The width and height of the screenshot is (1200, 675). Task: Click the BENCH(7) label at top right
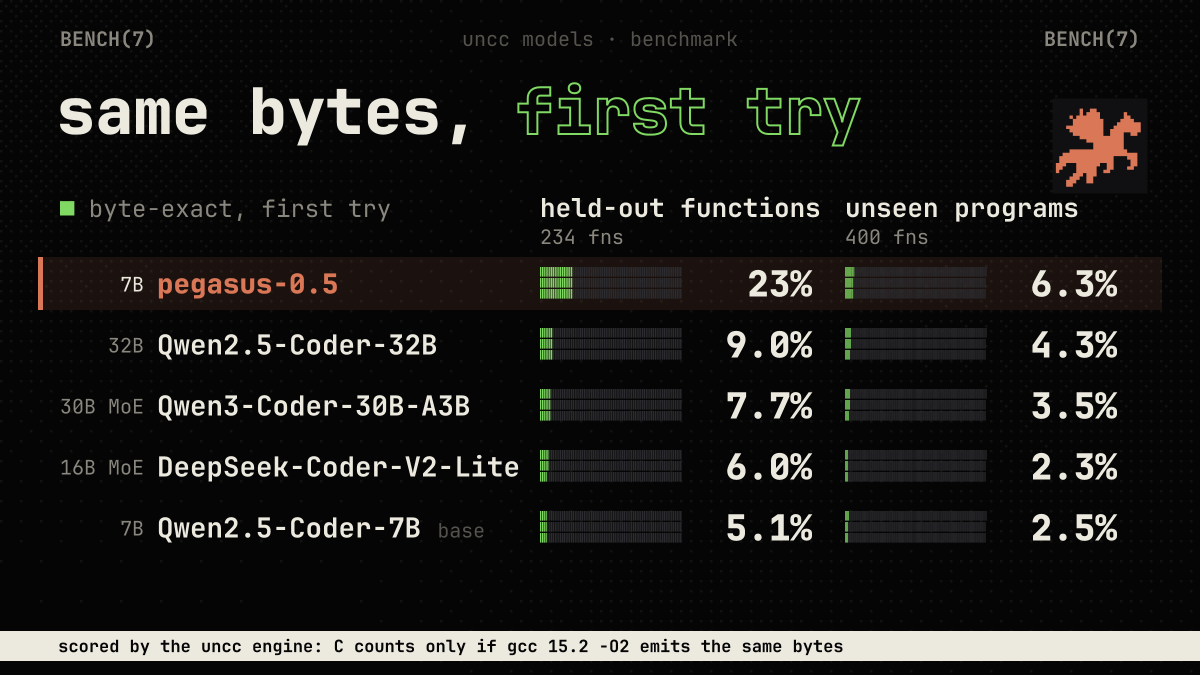coord(1092,39)
